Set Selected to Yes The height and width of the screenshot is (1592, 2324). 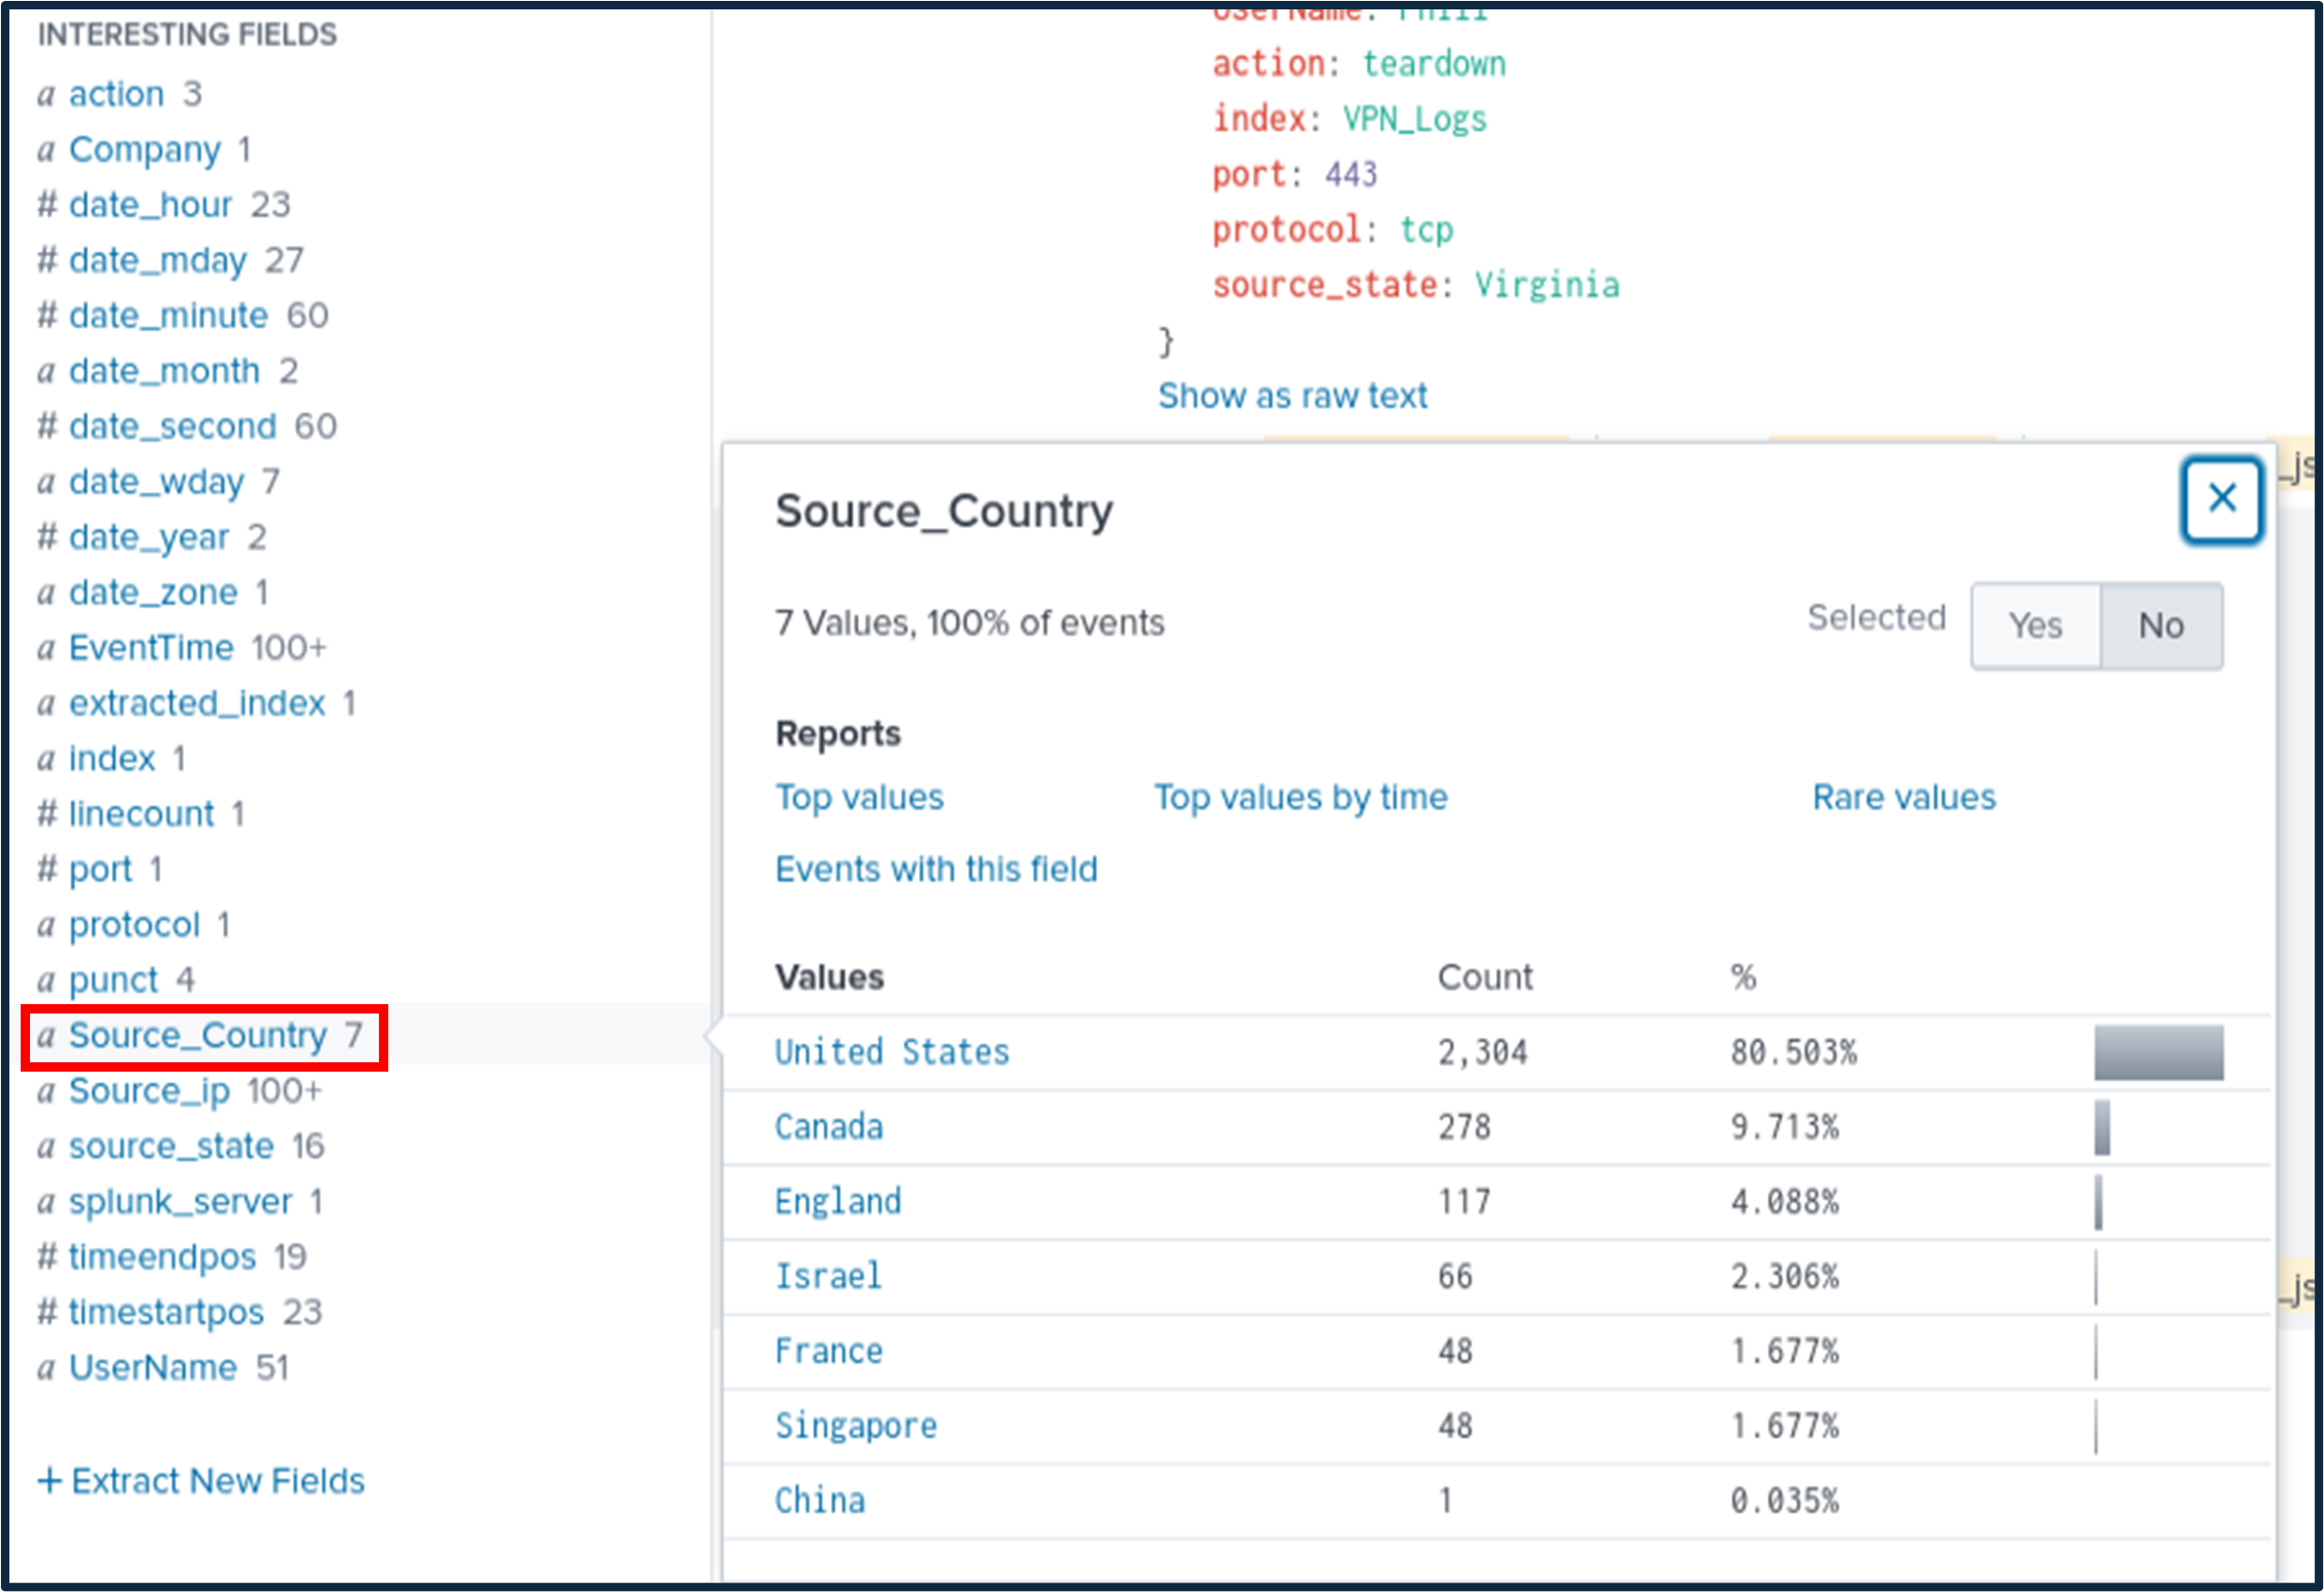[x=2034, y=626]
